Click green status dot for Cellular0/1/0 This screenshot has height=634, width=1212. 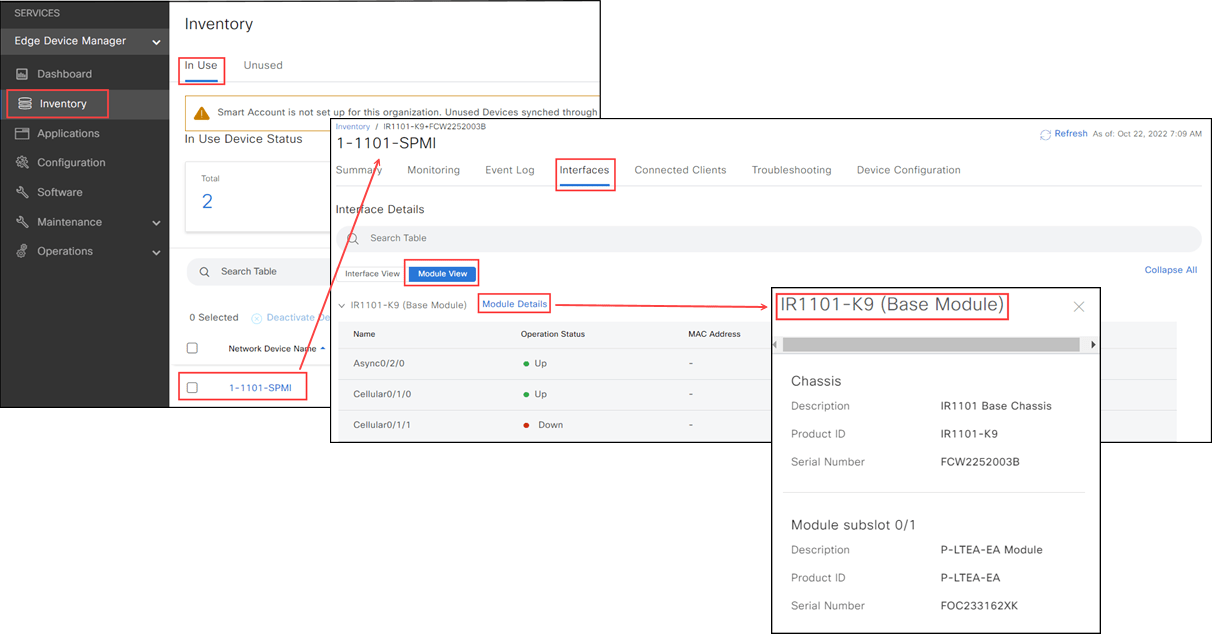[526, 394]
